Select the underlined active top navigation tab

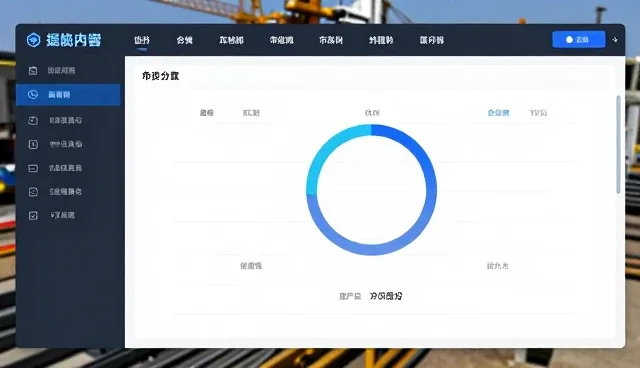[142, 40]
